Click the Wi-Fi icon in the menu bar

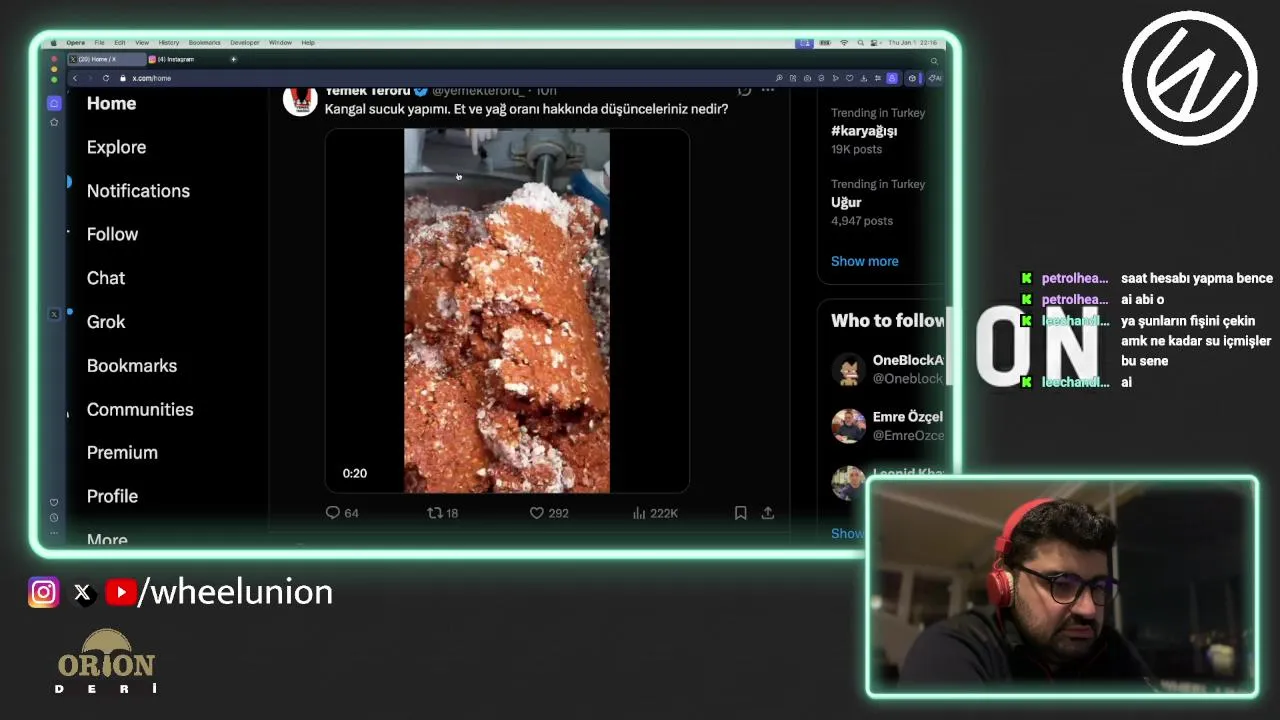844,43
